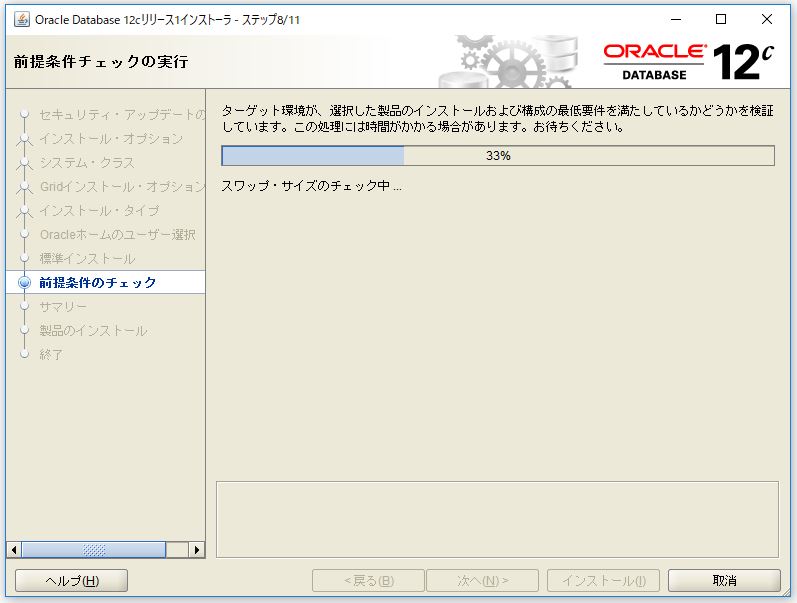Minimize the installer window
The height and width of the screenshot is (603, 797).
[x=676, y=19]
